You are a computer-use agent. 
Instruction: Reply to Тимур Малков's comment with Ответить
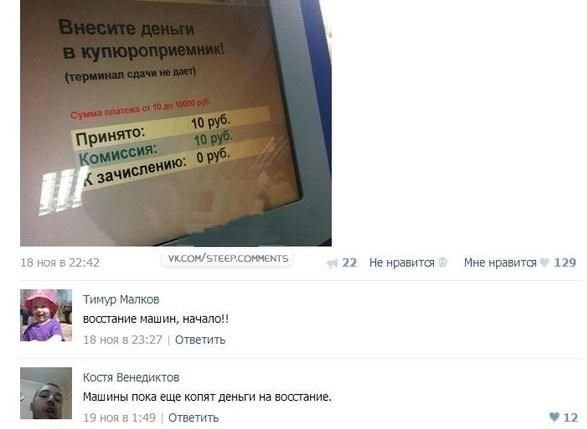[200, 340]
